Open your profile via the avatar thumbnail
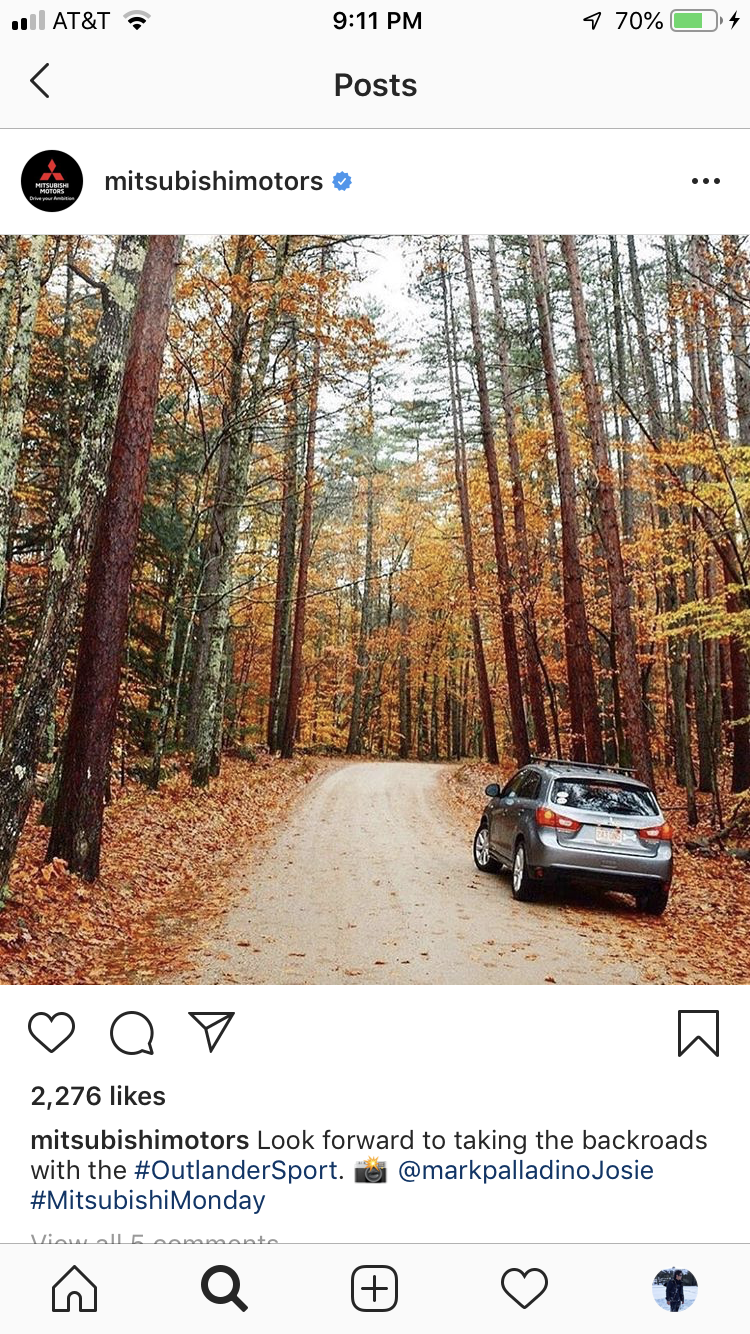Viewport: 750px width, 1334px height. pyautogui.click(x=675, y=1289)
